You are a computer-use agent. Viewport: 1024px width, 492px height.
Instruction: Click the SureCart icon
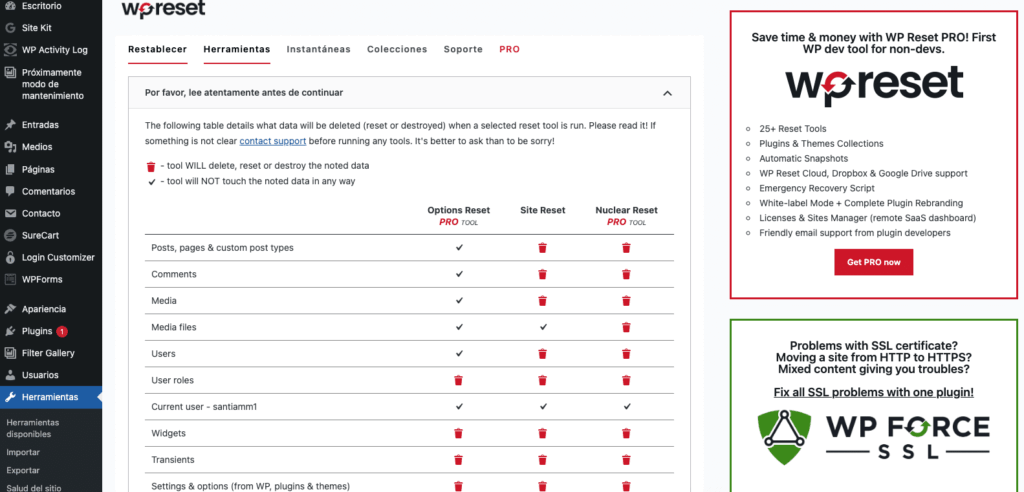[10, 235]
